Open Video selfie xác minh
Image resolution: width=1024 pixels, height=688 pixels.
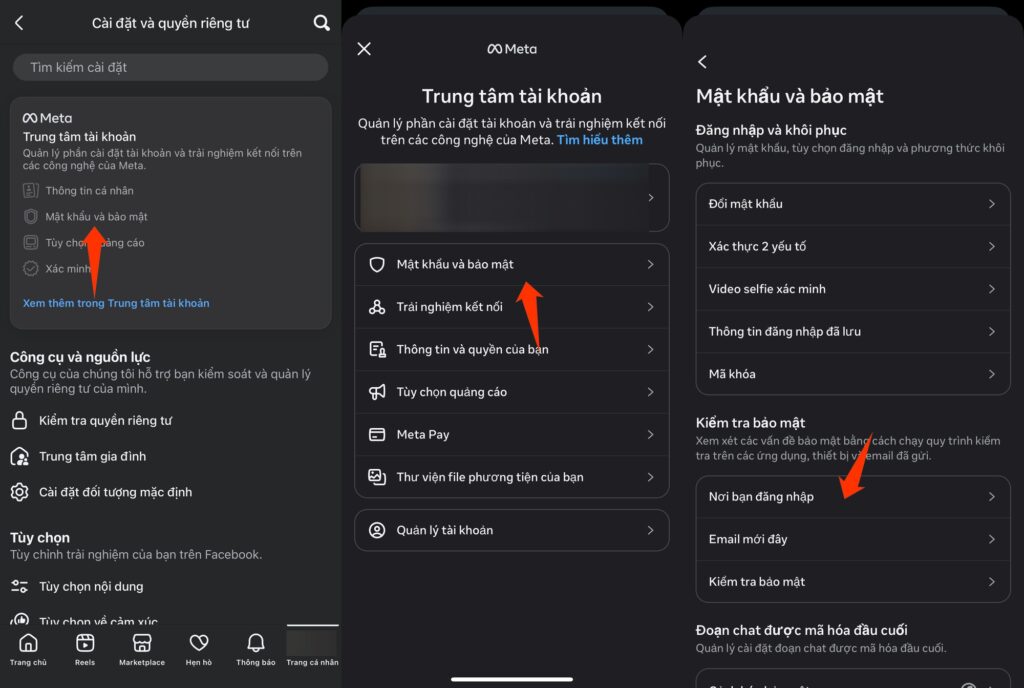(853, 289)
